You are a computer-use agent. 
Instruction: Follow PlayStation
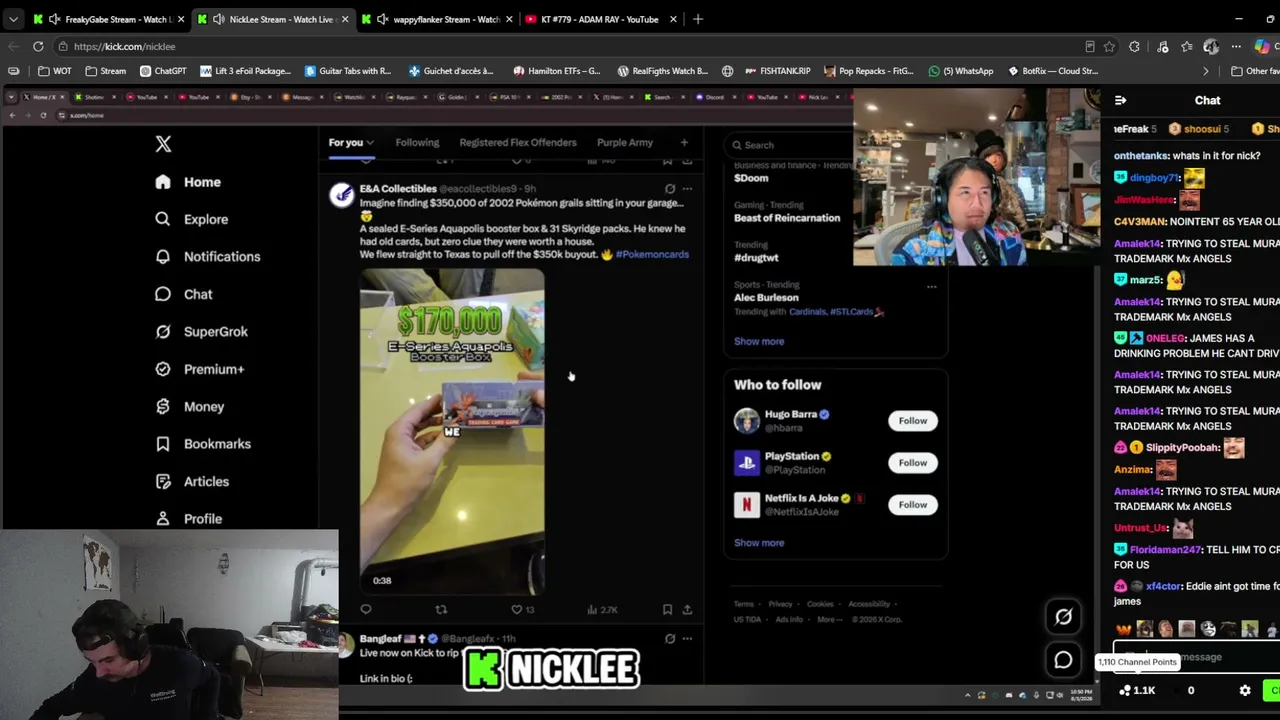click(913, 463)
